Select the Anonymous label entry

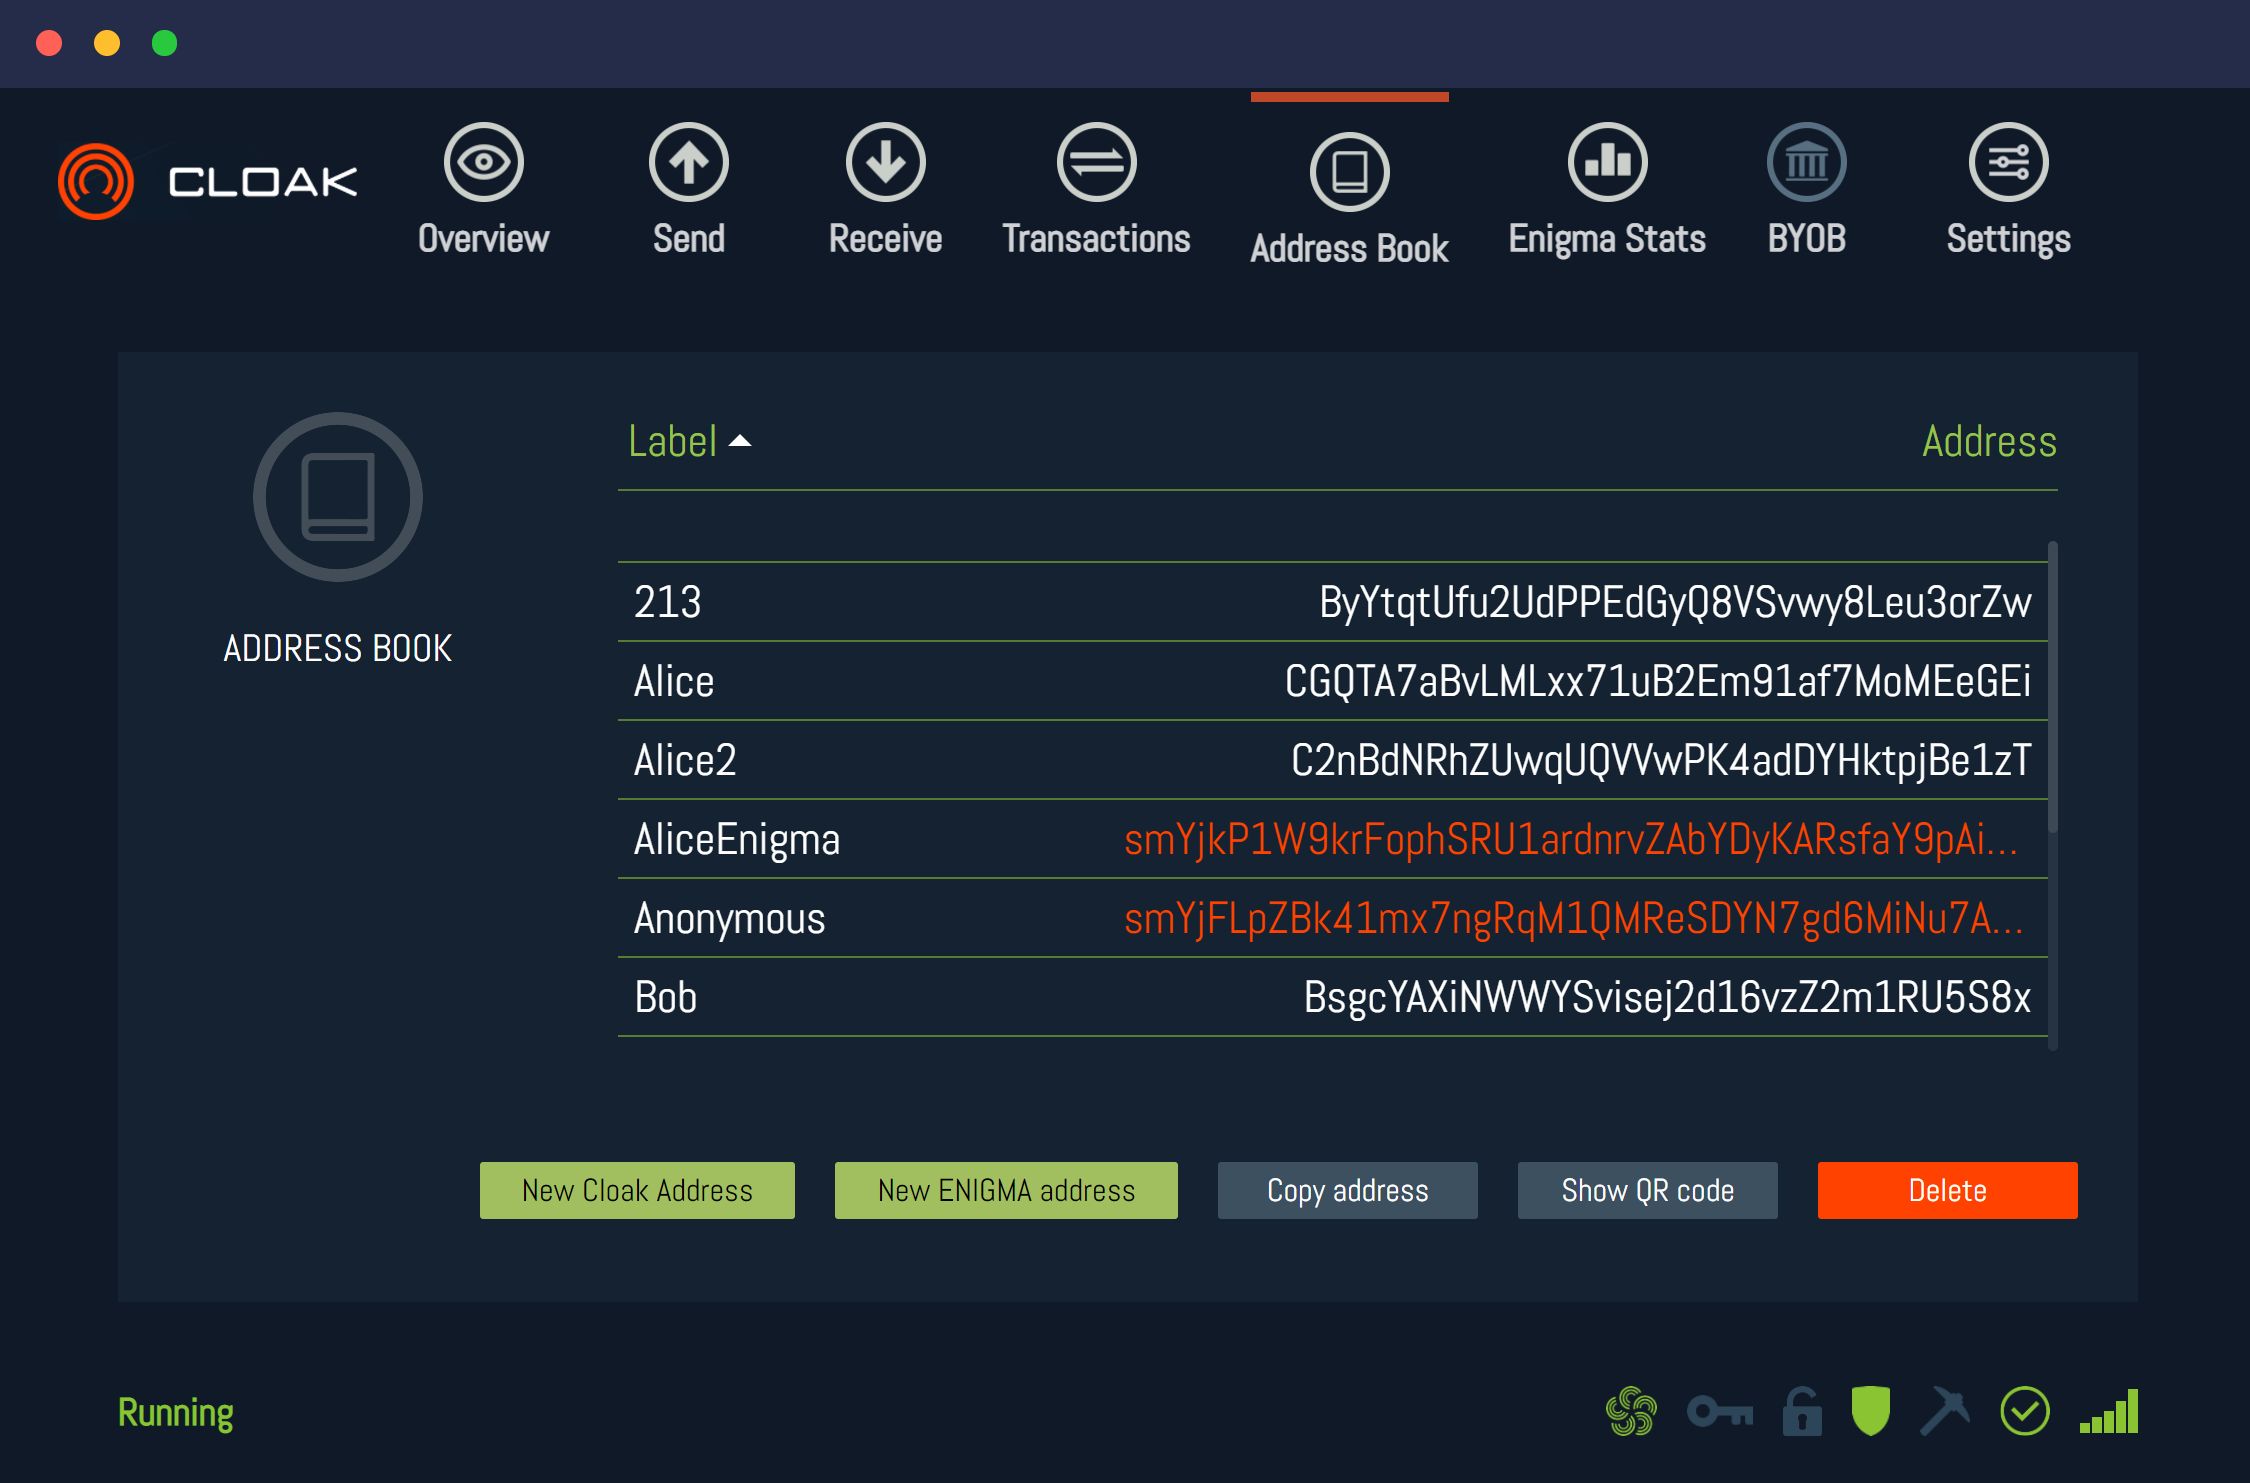tap(730, 919)
